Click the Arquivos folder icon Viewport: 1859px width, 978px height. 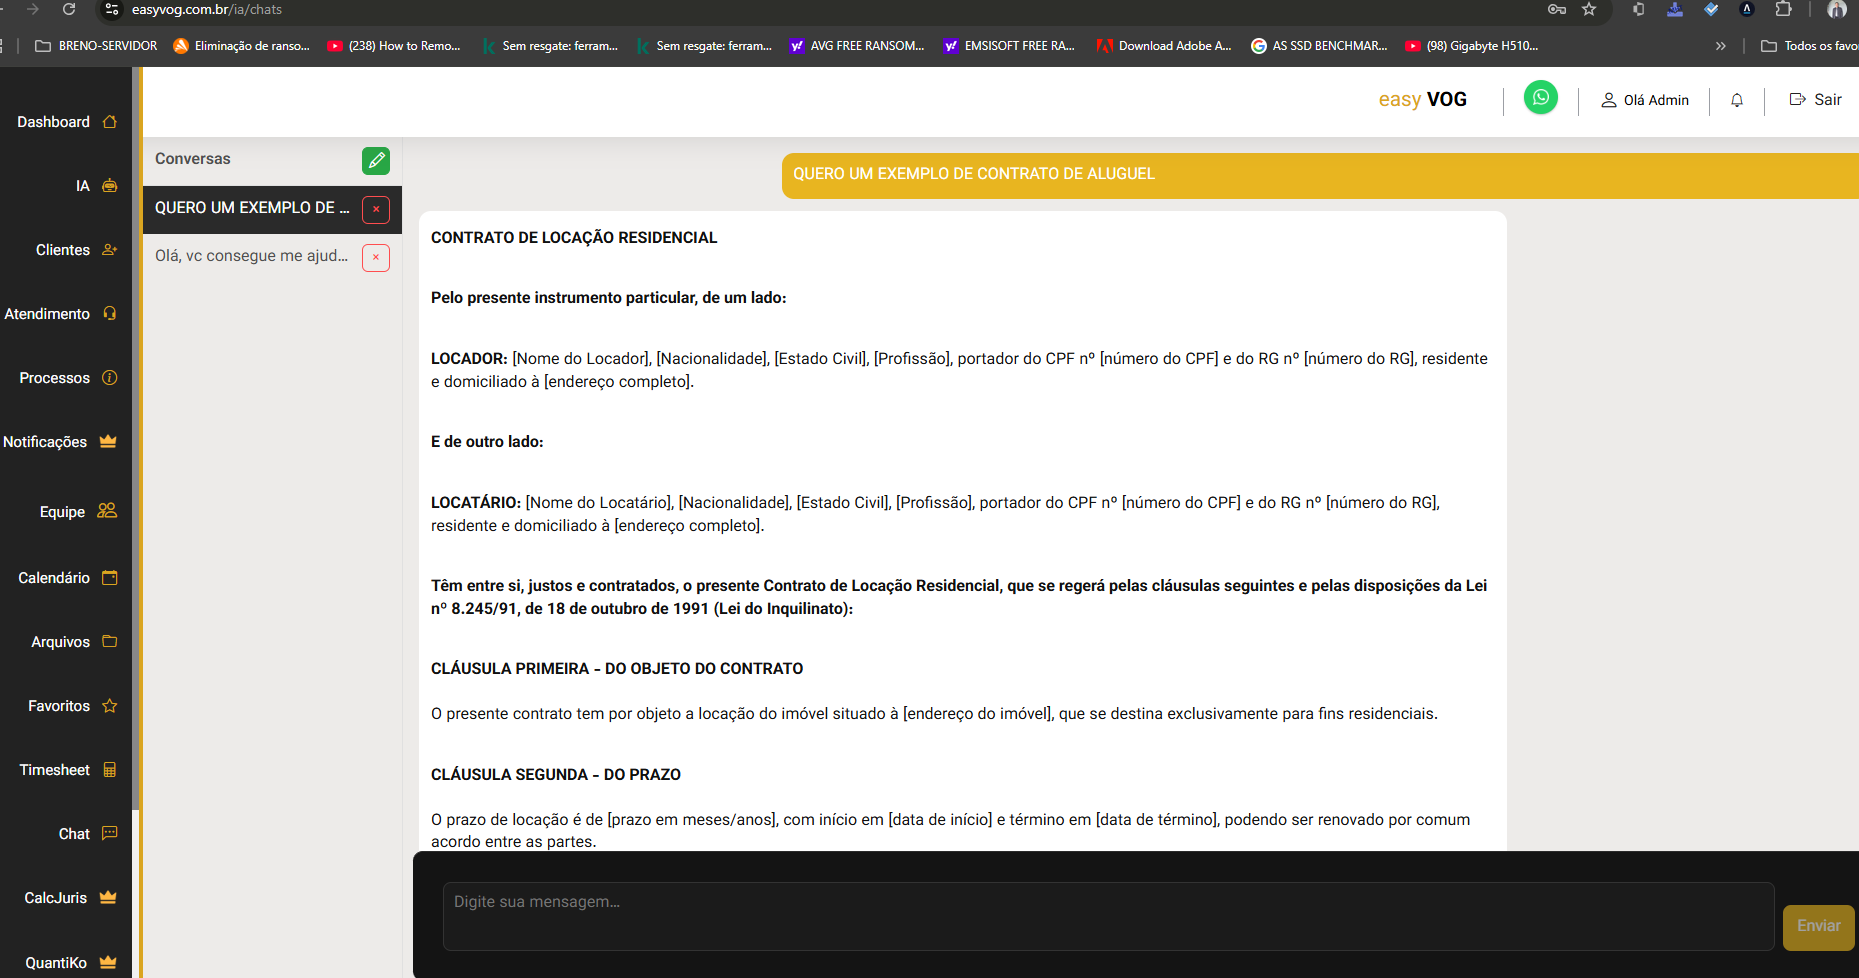pos(110,642)
